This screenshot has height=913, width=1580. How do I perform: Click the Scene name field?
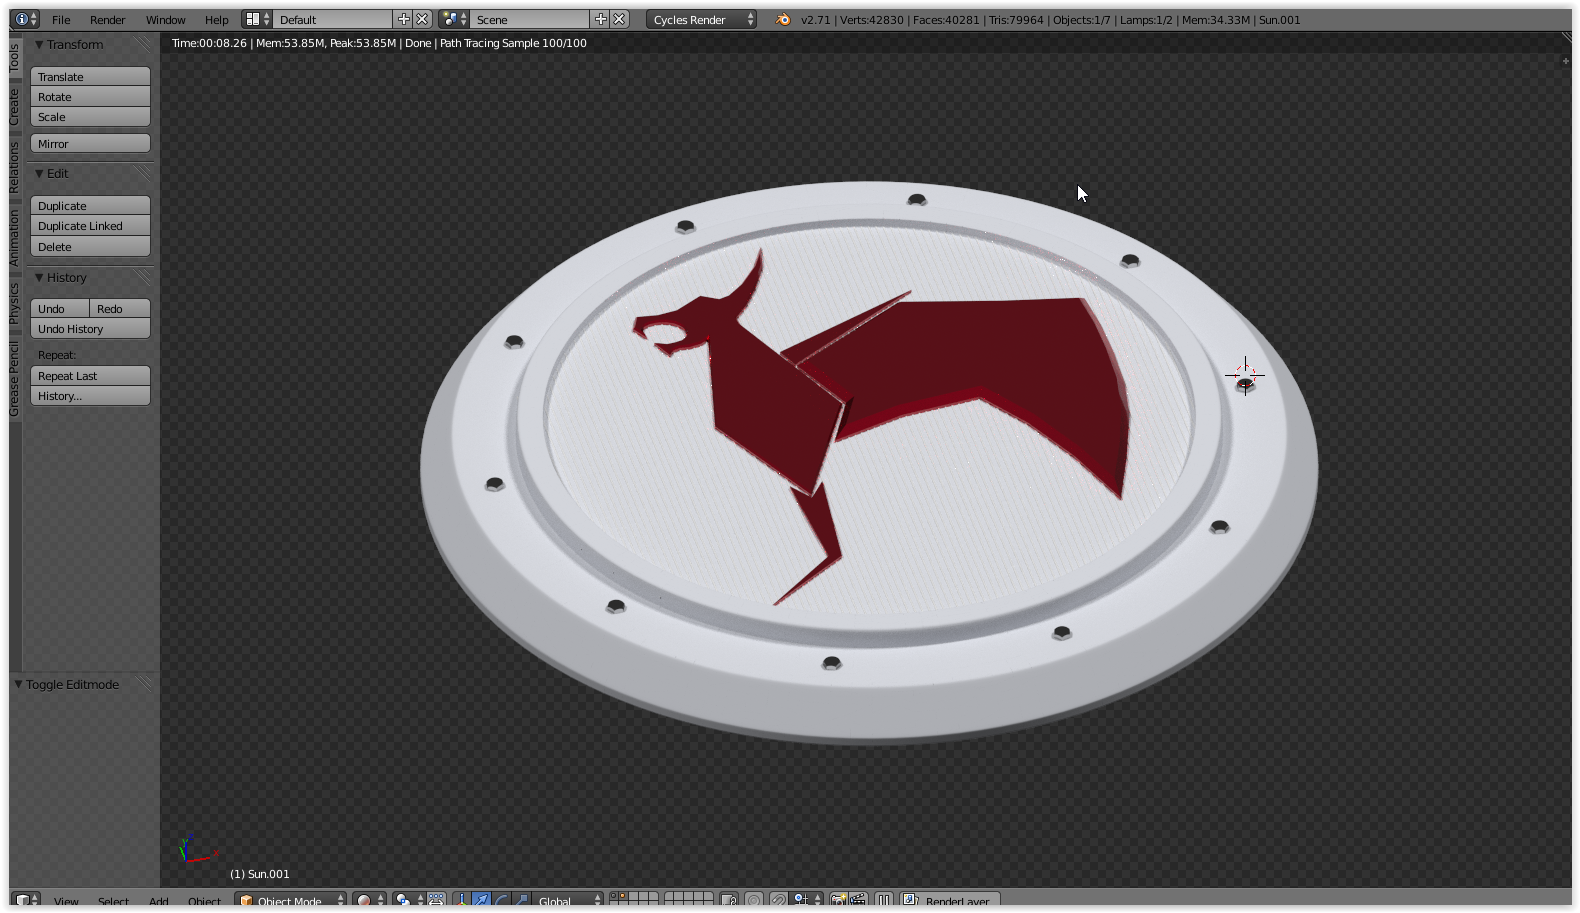click(x=528, y=19)
